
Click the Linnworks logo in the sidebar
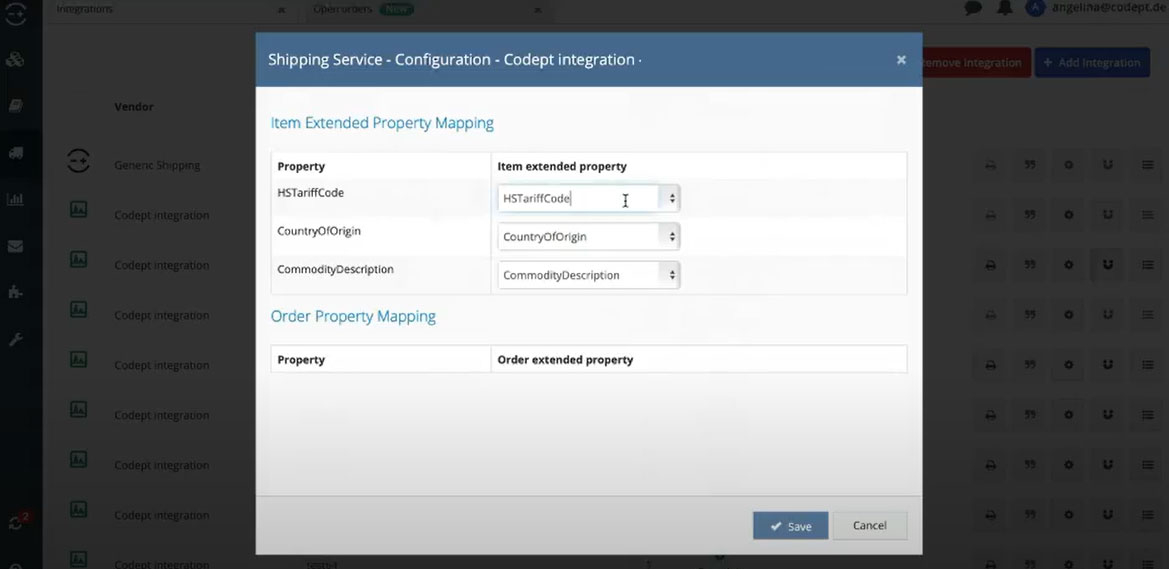16,13
